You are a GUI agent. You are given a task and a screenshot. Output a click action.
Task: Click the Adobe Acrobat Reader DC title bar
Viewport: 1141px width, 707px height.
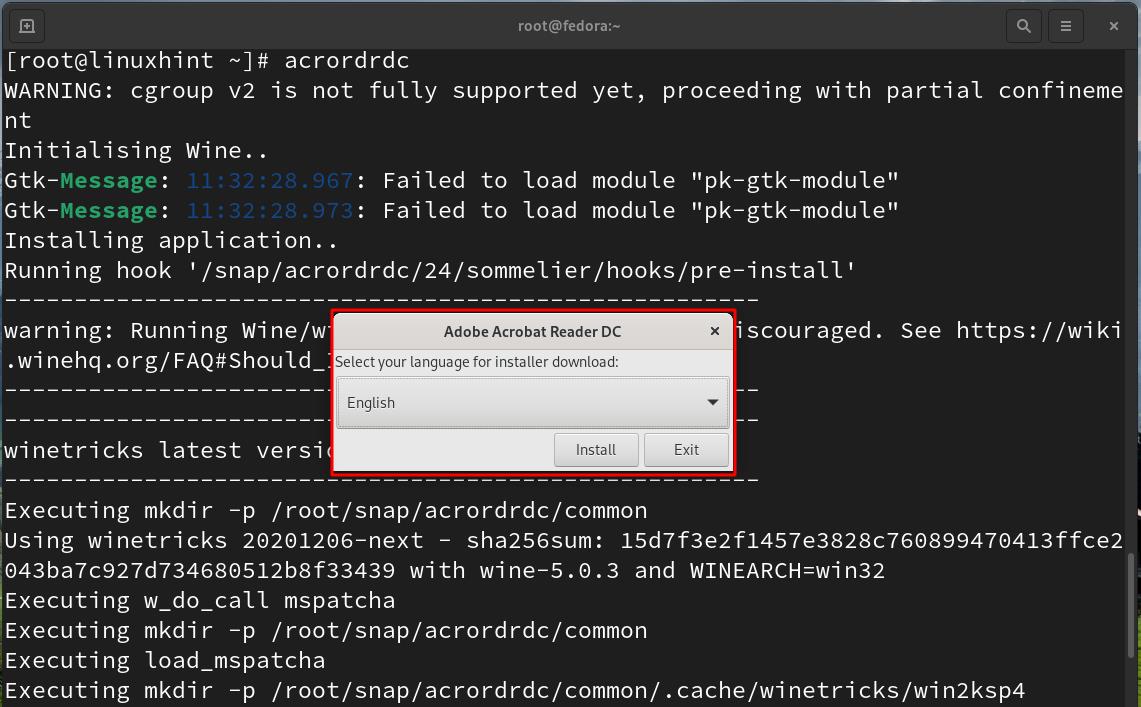532,331
